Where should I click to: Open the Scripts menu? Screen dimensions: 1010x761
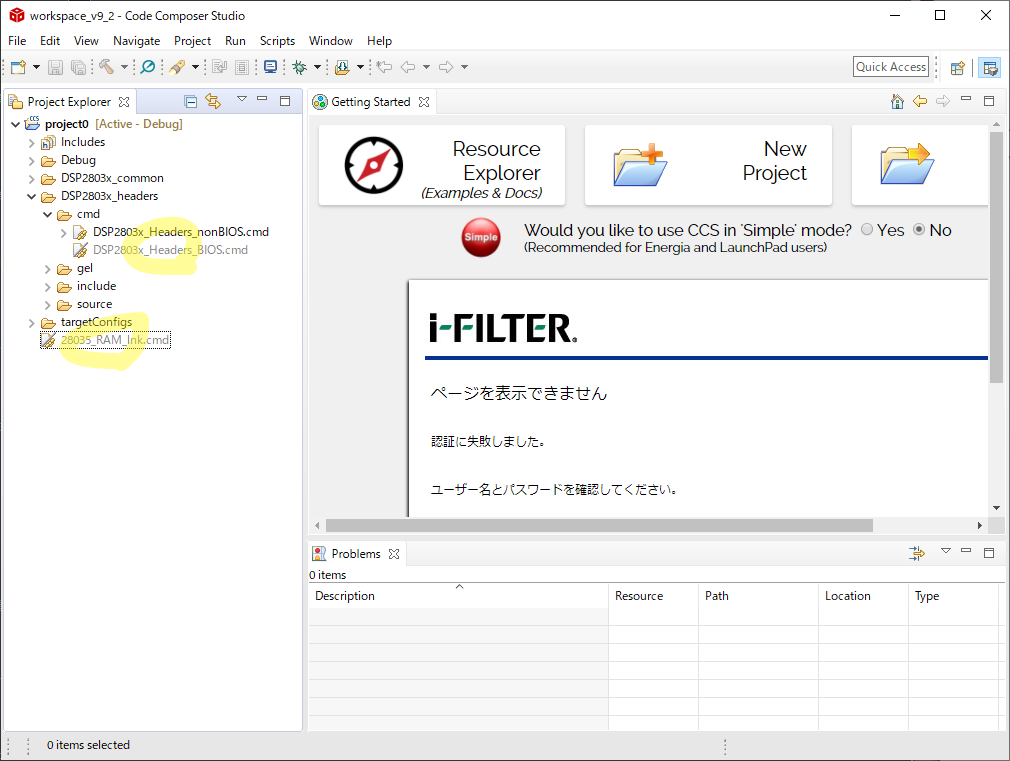[x=277, y=41]
